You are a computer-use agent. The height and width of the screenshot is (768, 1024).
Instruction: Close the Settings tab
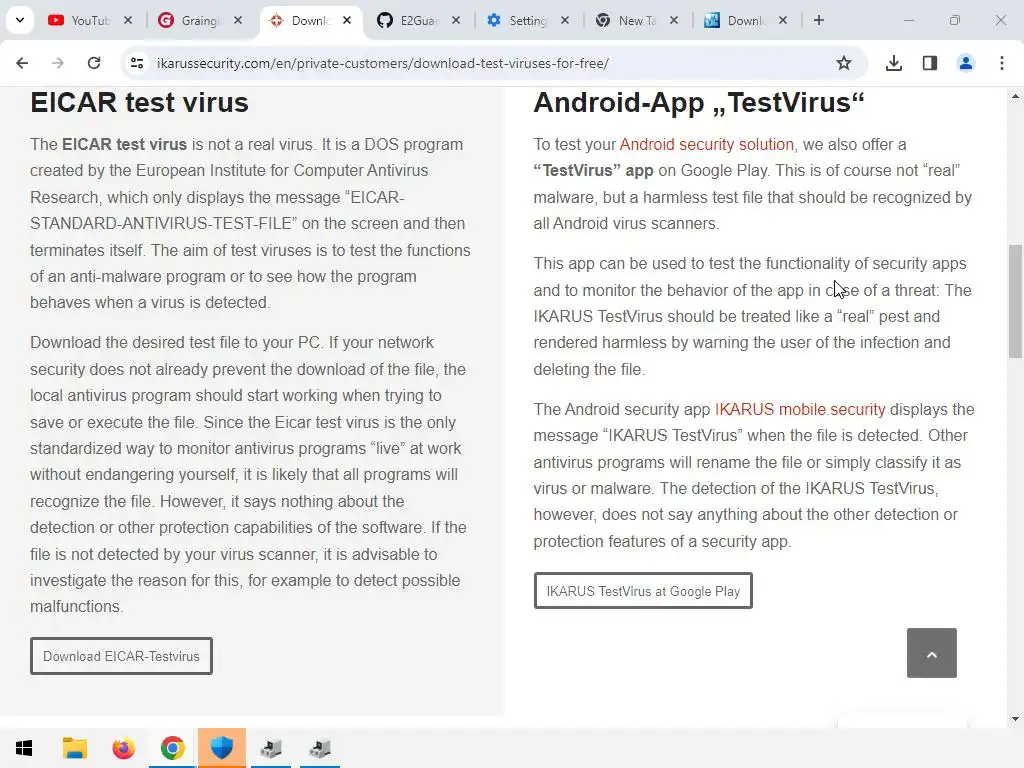[x=565, y=20]
